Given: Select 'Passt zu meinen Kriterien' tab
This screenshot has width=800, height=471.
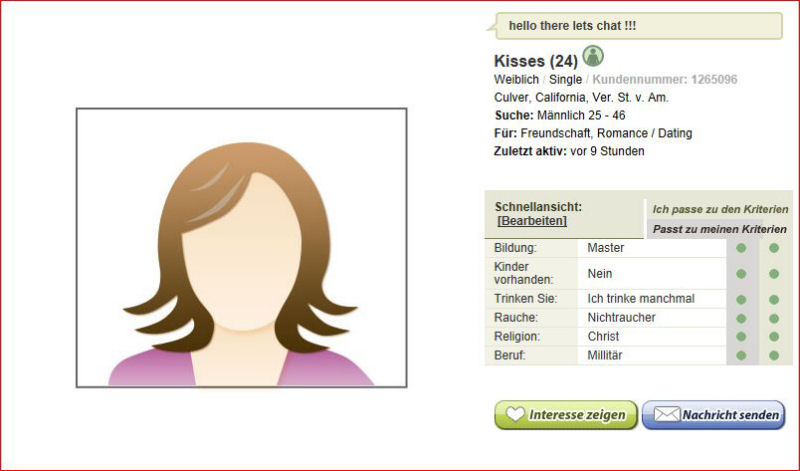Looking at the screenshot, I should pos(719,229).
